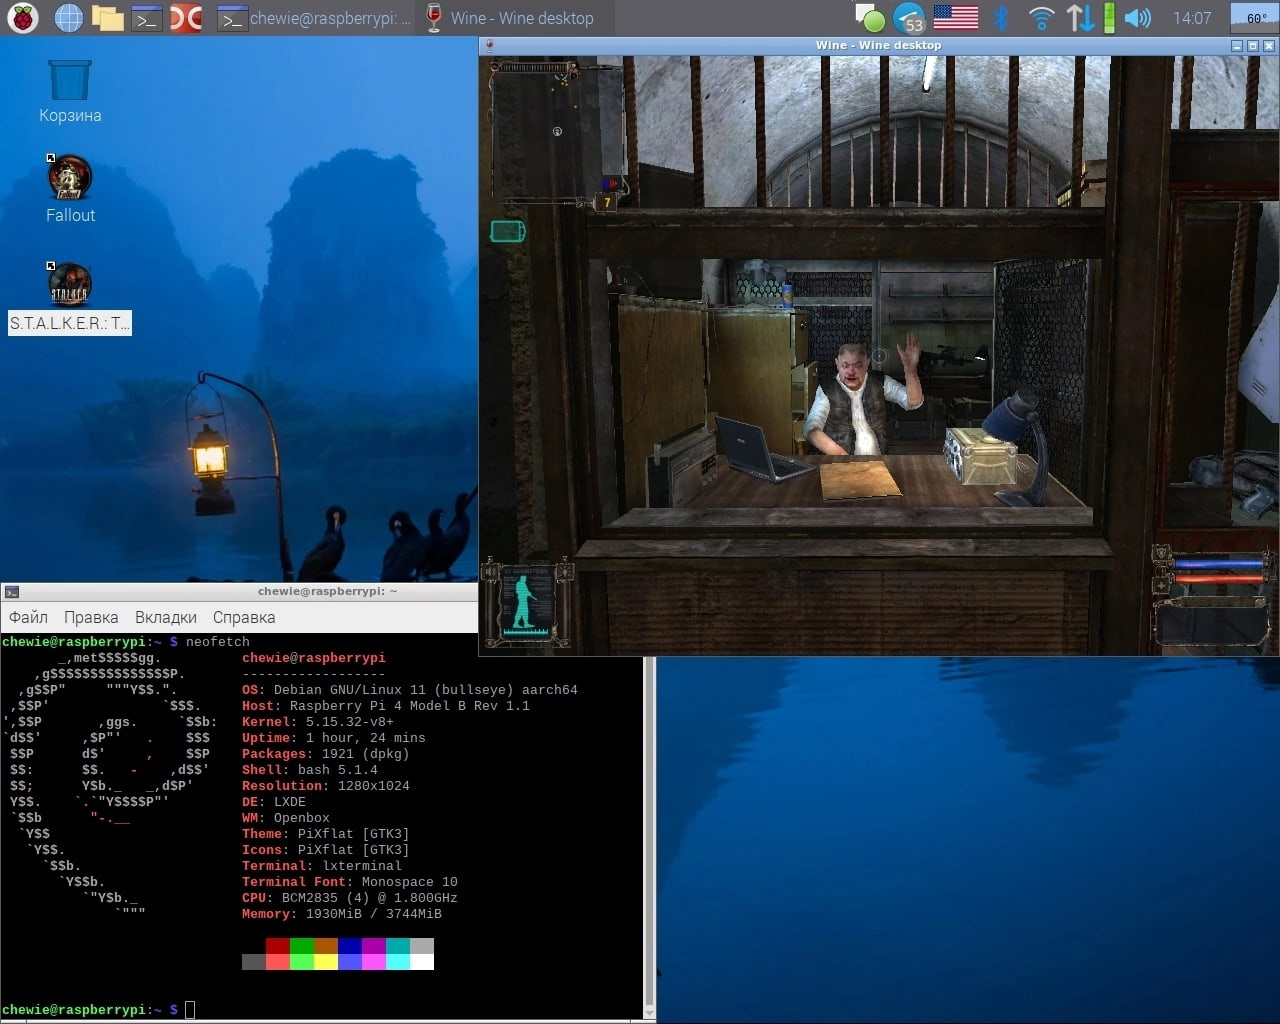Select the Корзина trash desktop icon
This screenshot has height=1024, width=1280.
tap(70, 91)
